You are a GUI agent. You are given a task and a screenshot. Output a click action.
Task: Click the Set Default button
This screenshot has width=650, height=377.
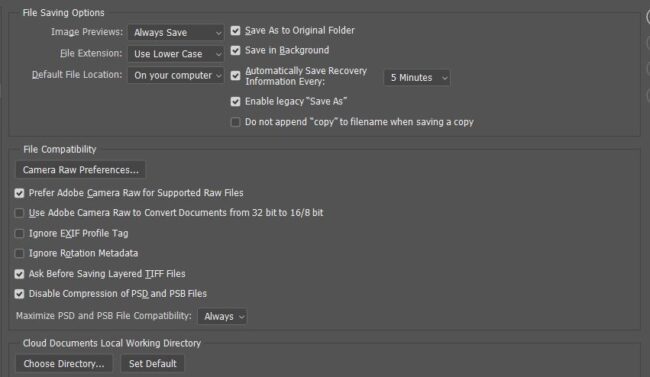click(x=153, y=364)
